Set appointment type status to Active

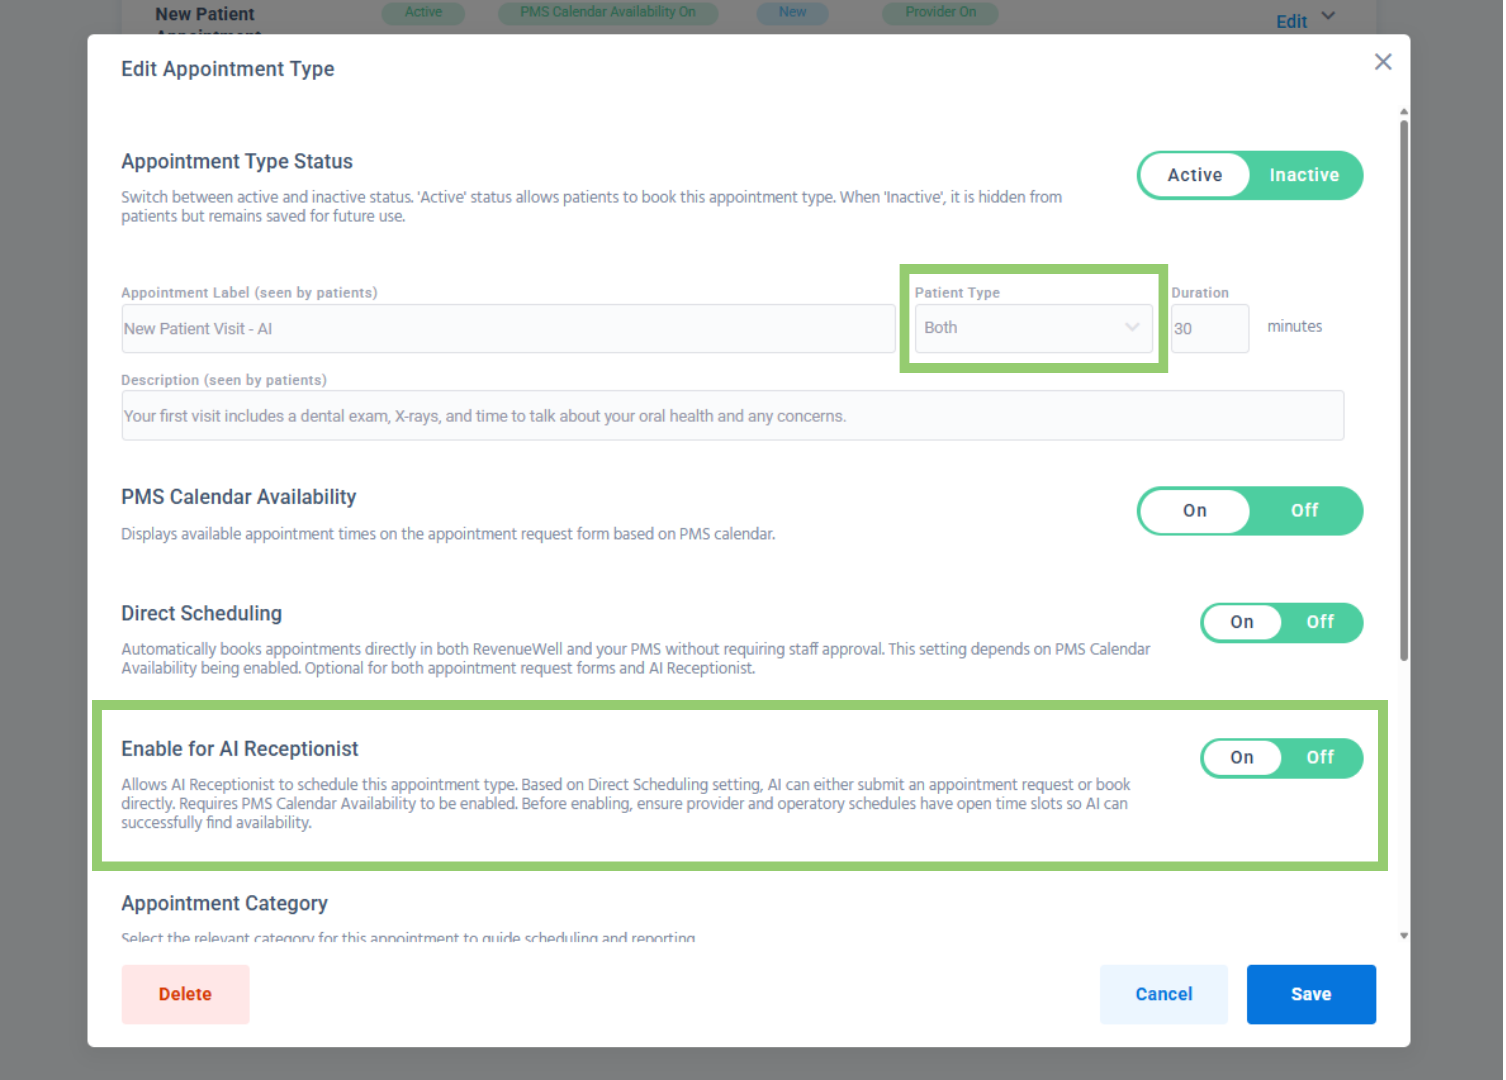[x=1194, y=175]
